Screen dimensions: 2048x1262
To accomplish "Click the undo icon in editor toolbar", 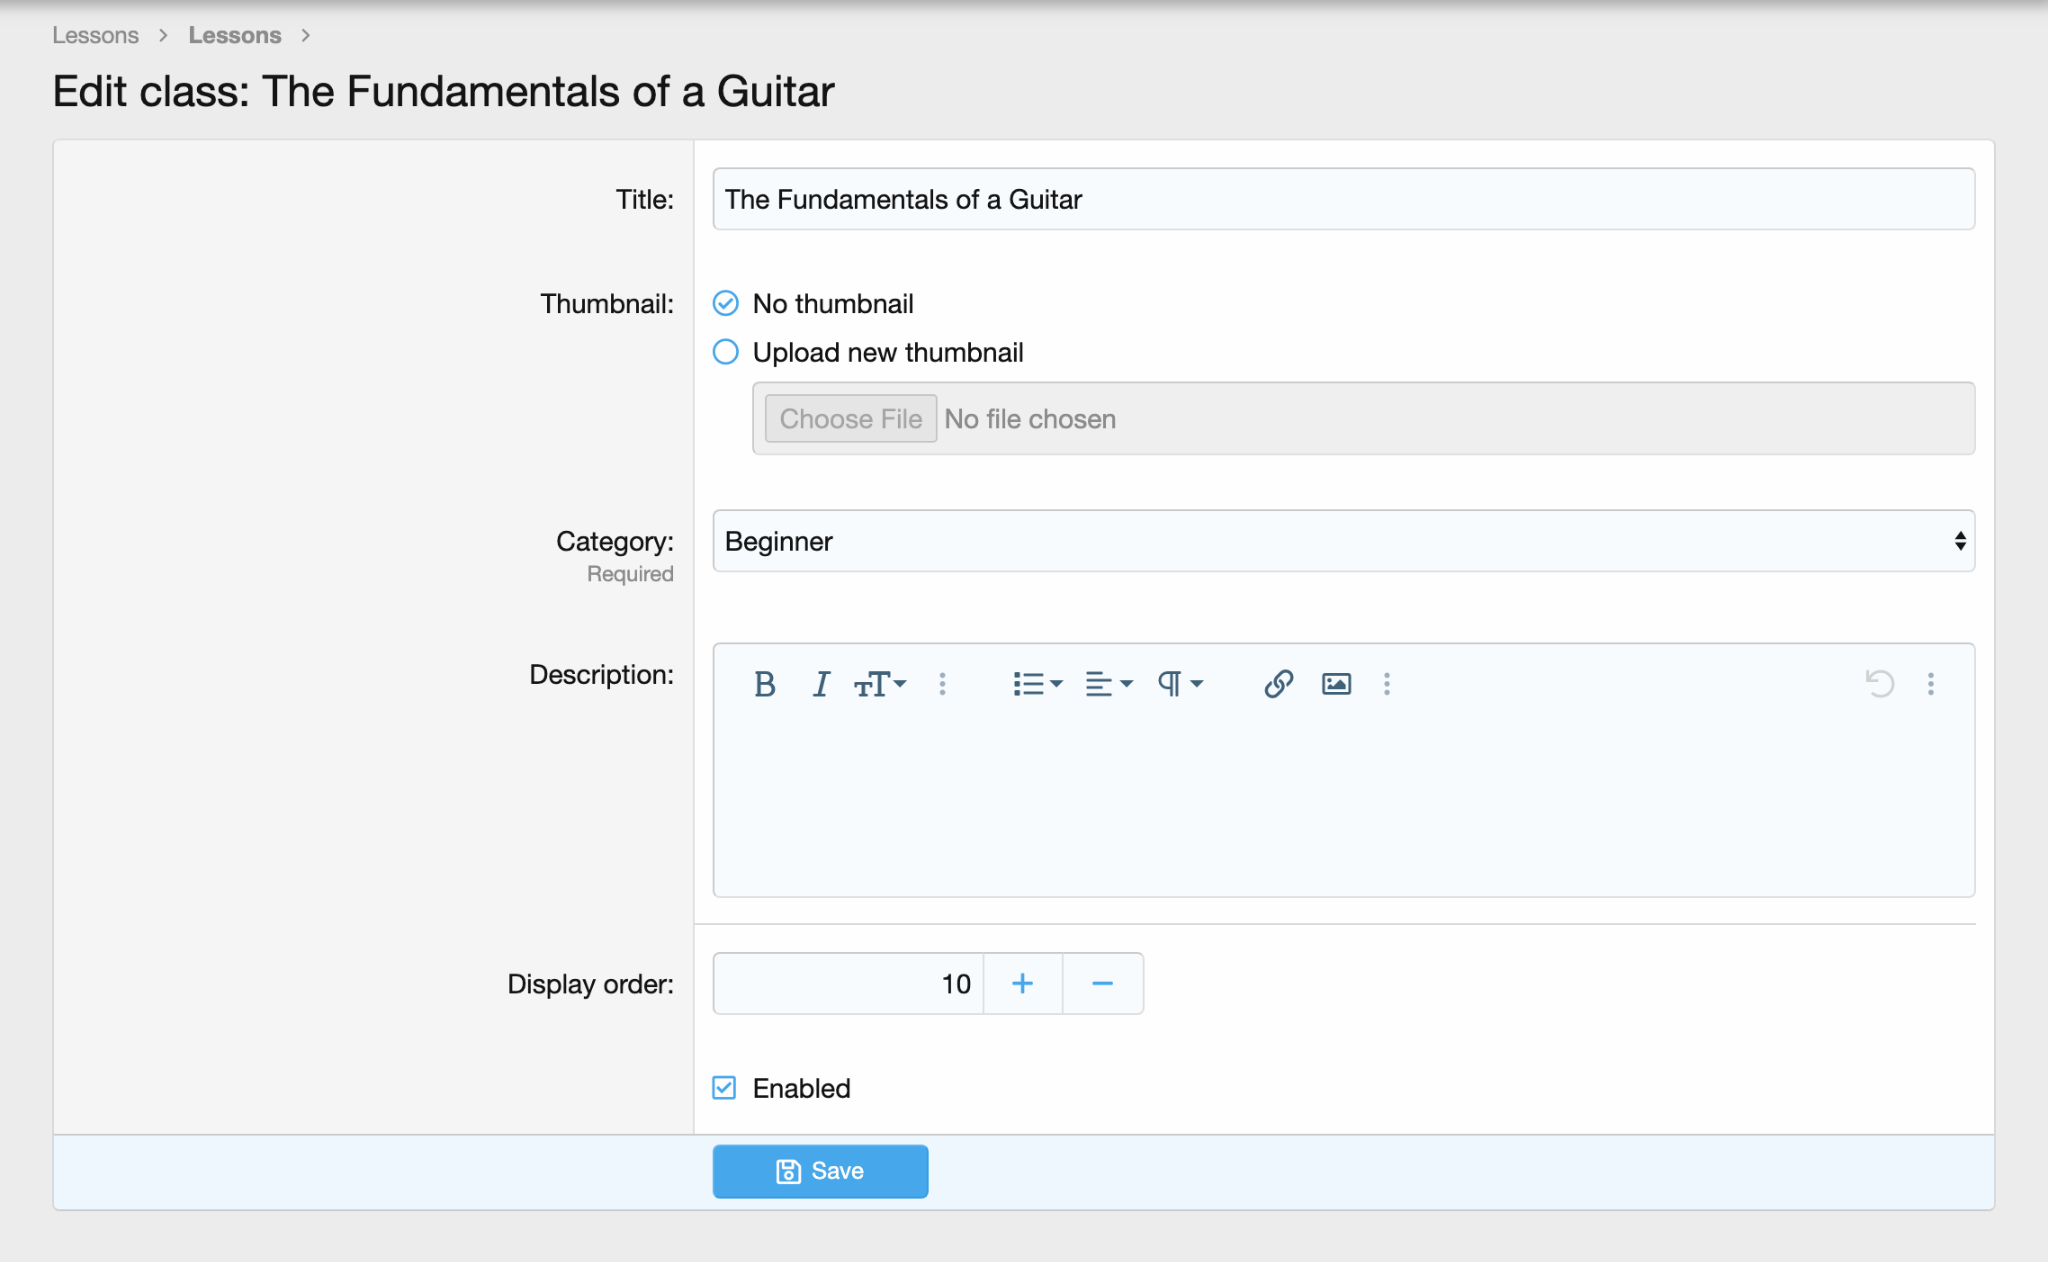I will tap(1879, 684).
